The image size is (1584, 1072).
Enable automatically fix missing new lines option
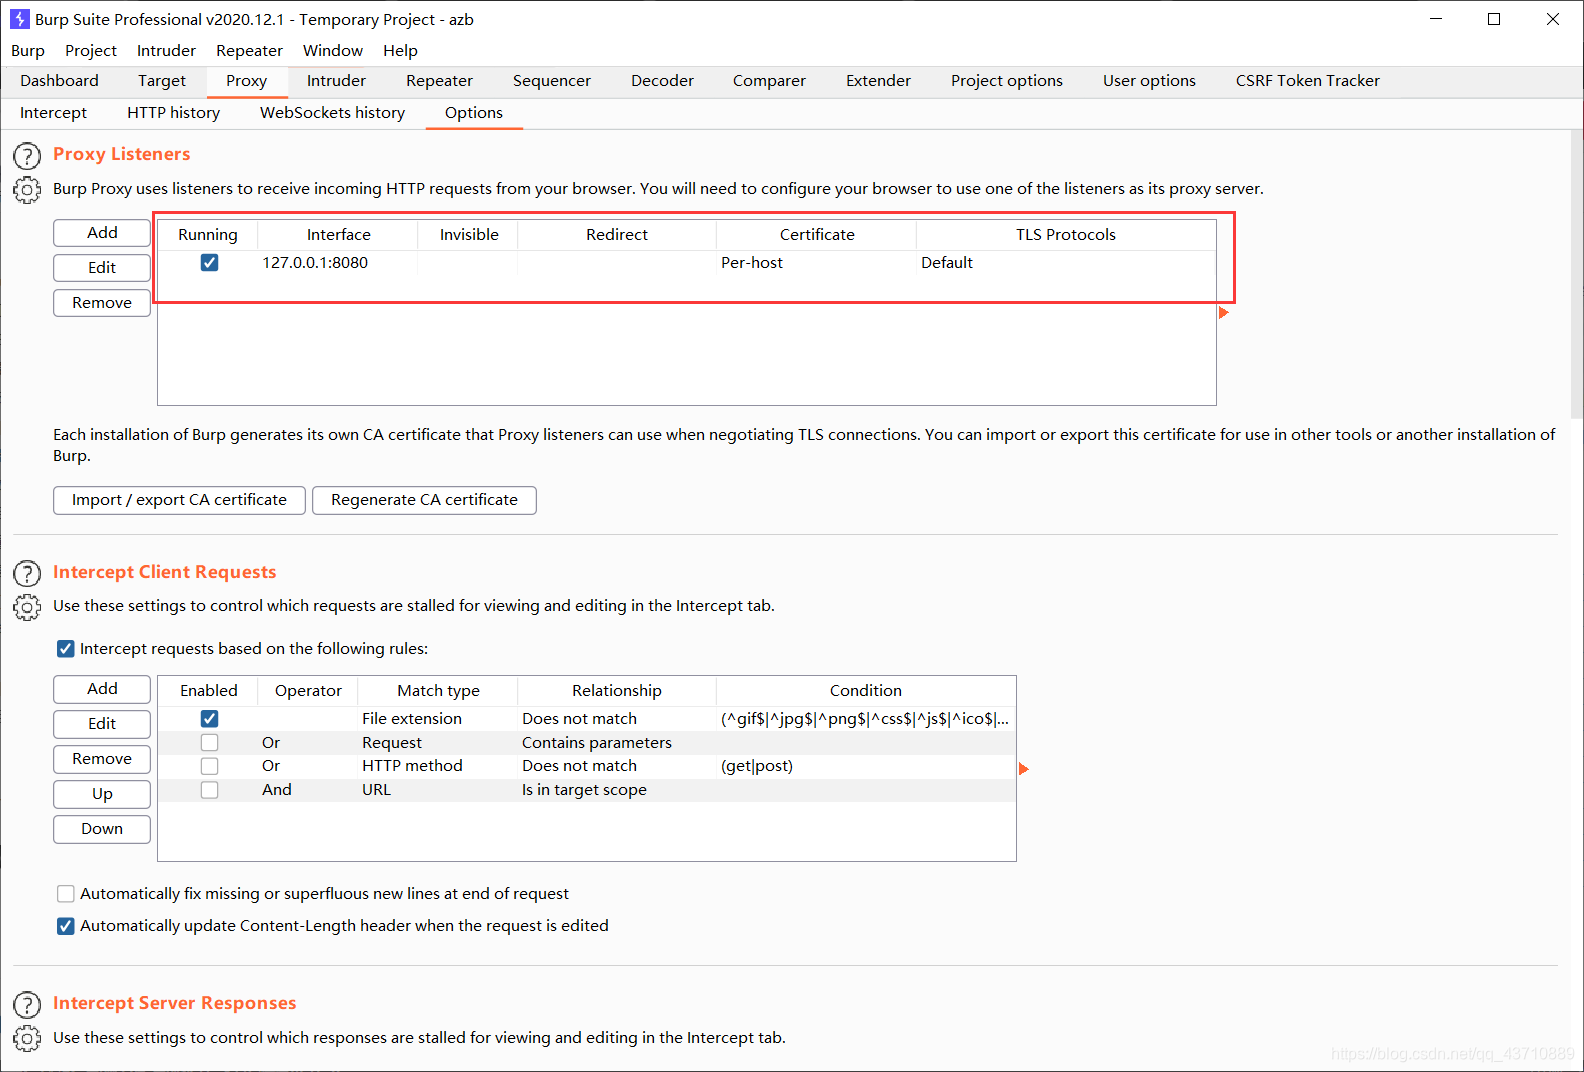tap(65, 894)
